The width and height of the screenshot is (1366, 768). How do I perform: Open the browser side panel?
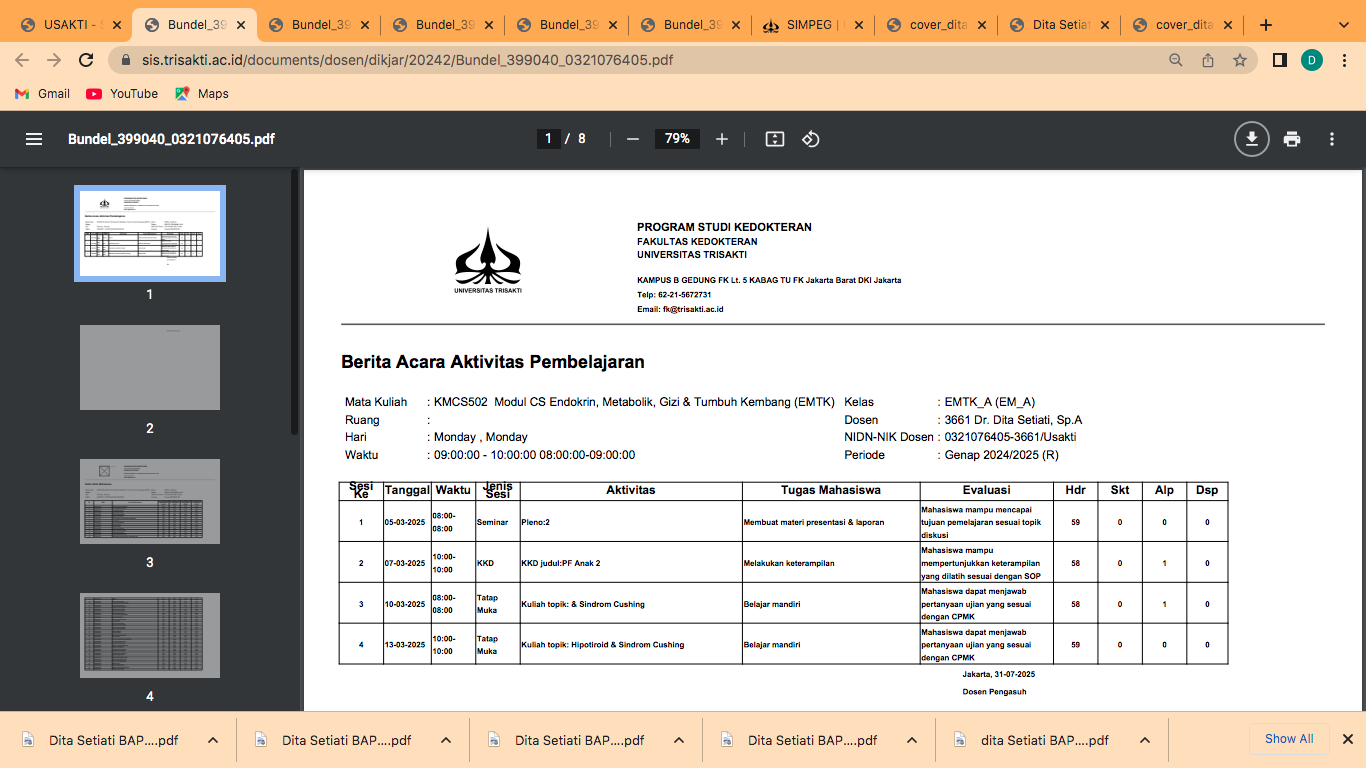[1279, 60]
